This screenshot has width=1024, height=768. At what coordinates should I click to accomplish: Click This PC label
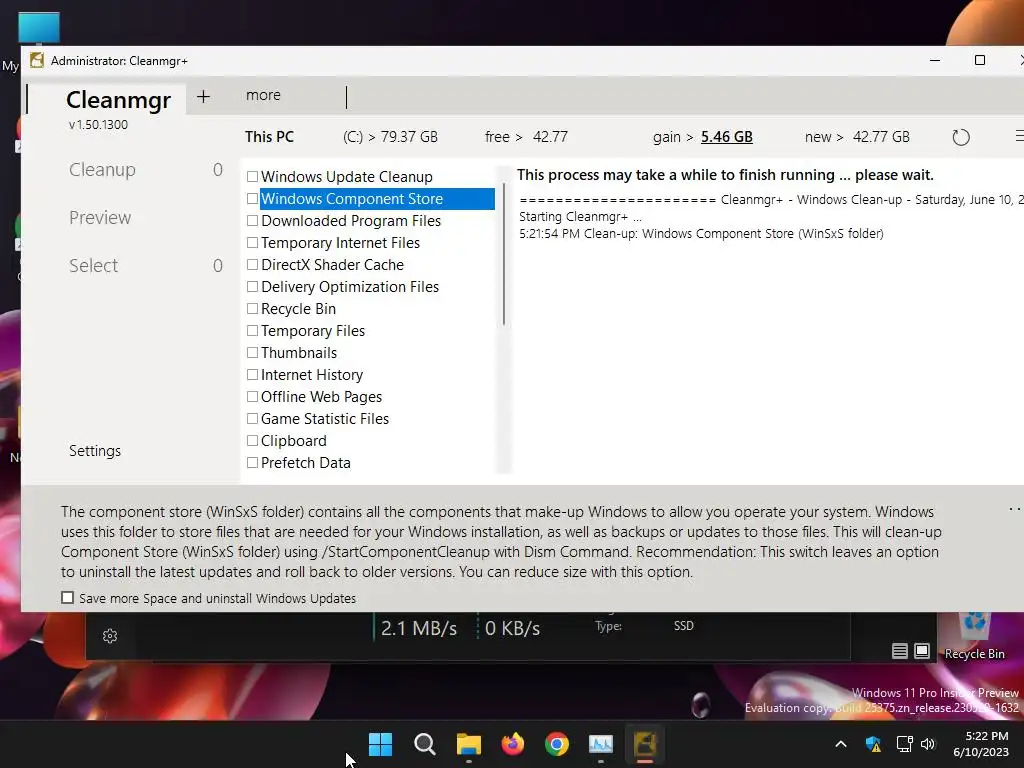(269, 137)
